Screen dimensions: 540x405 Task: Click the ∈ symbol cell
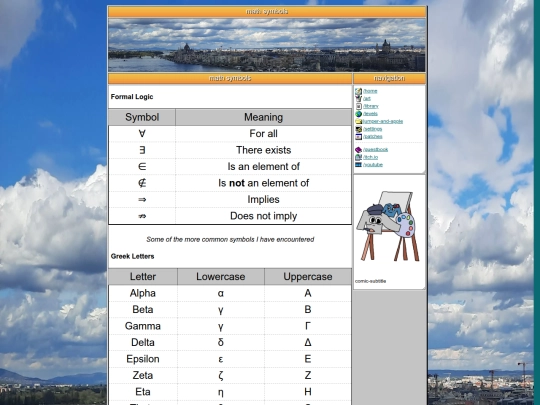pos(142,167)
